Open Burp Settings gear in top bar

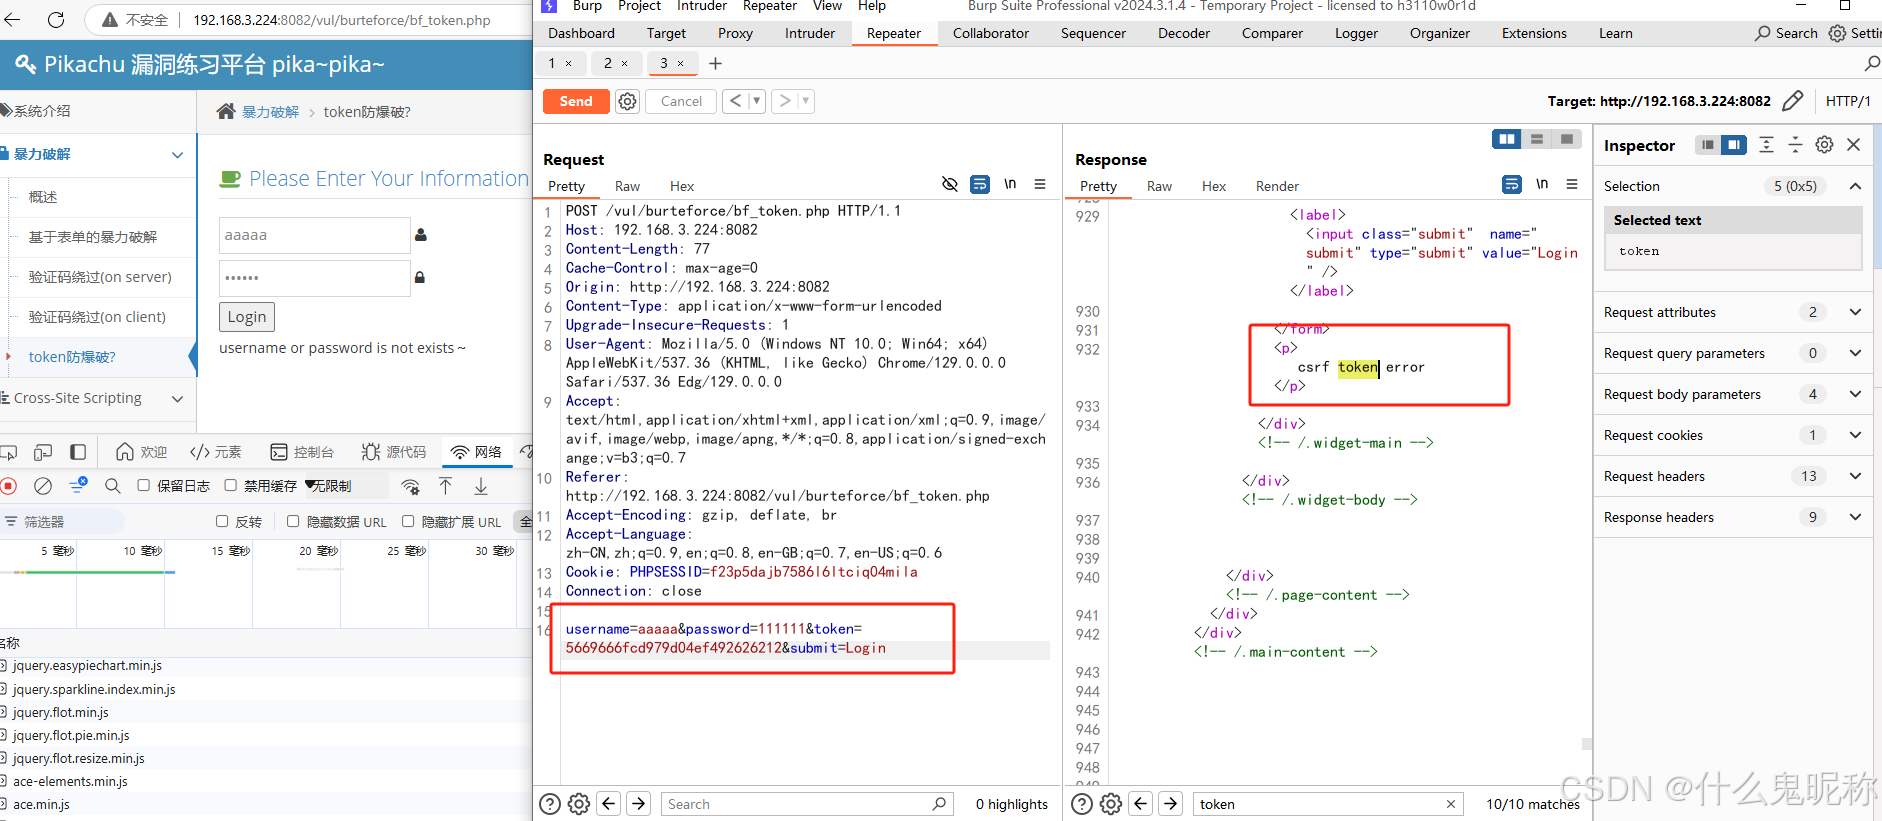1838,33
